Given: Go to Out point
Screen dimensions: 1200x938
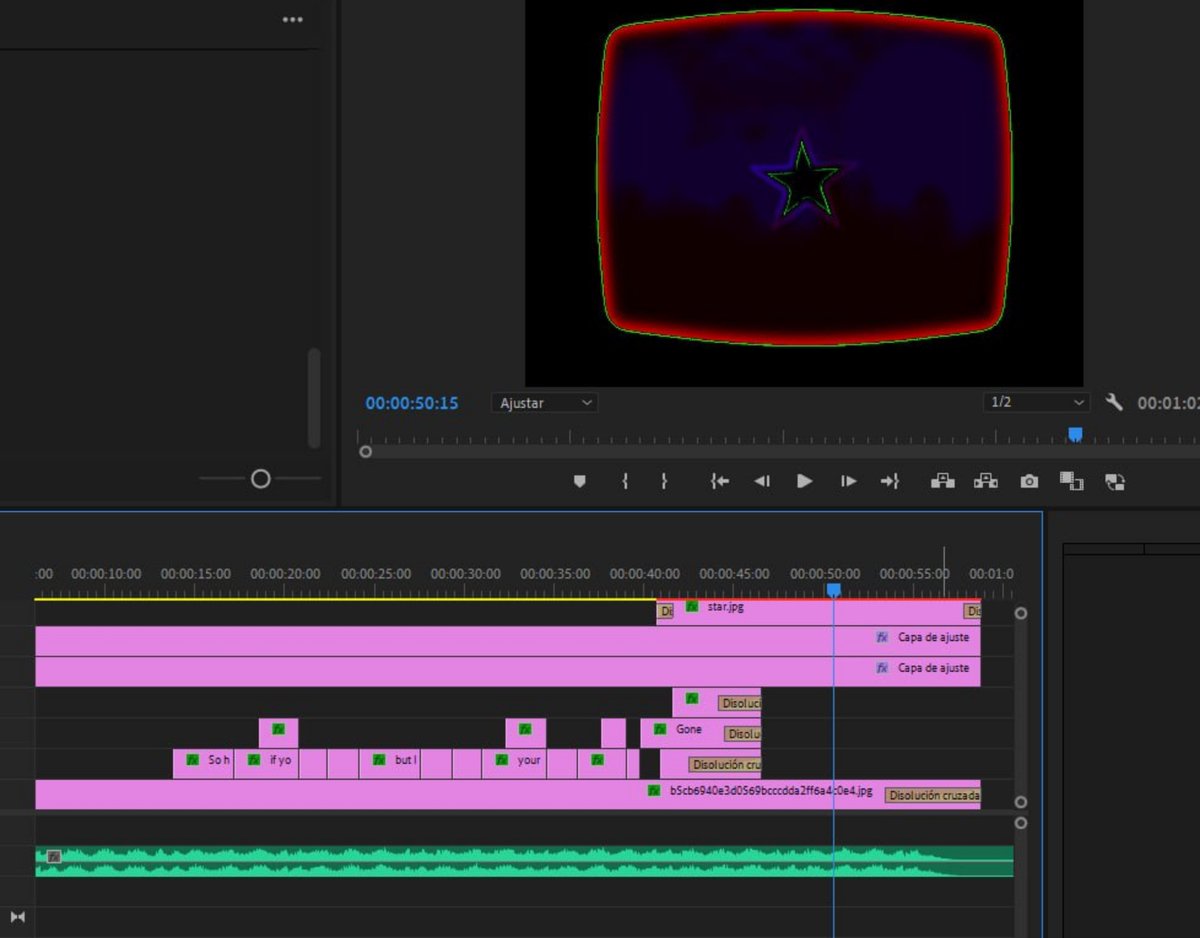Looking at the screenshot, I should 890,481.
